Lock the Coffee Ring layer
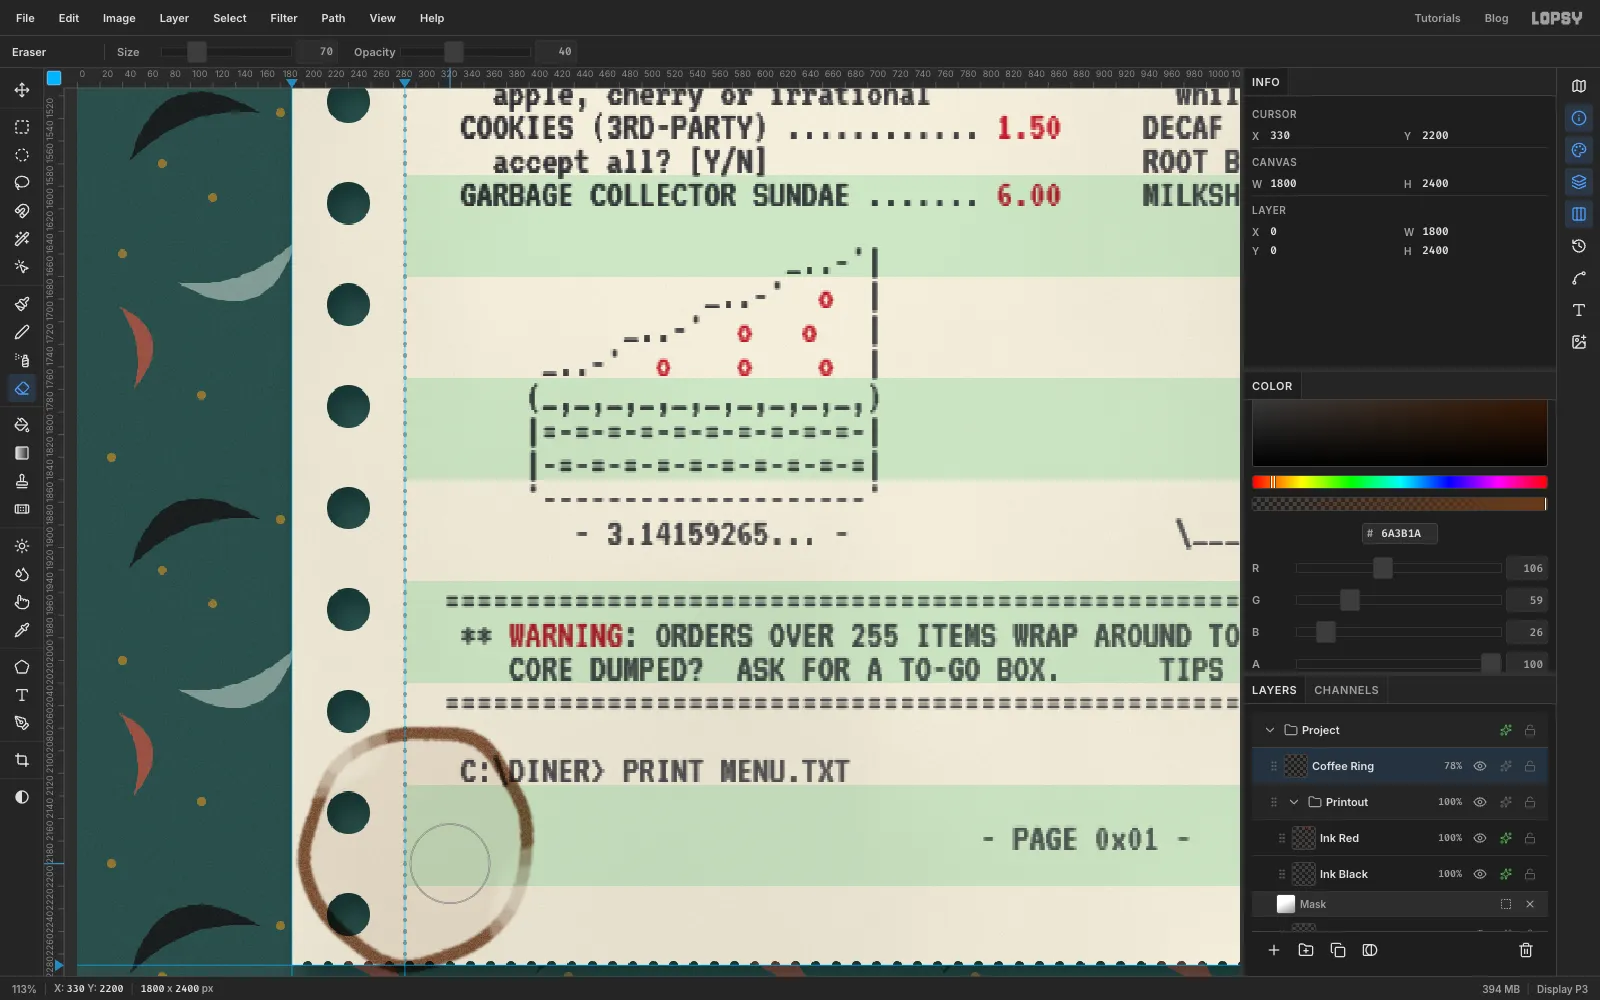The height and width of the screenshot is (1000, 1600). [x=1530, y=766]
